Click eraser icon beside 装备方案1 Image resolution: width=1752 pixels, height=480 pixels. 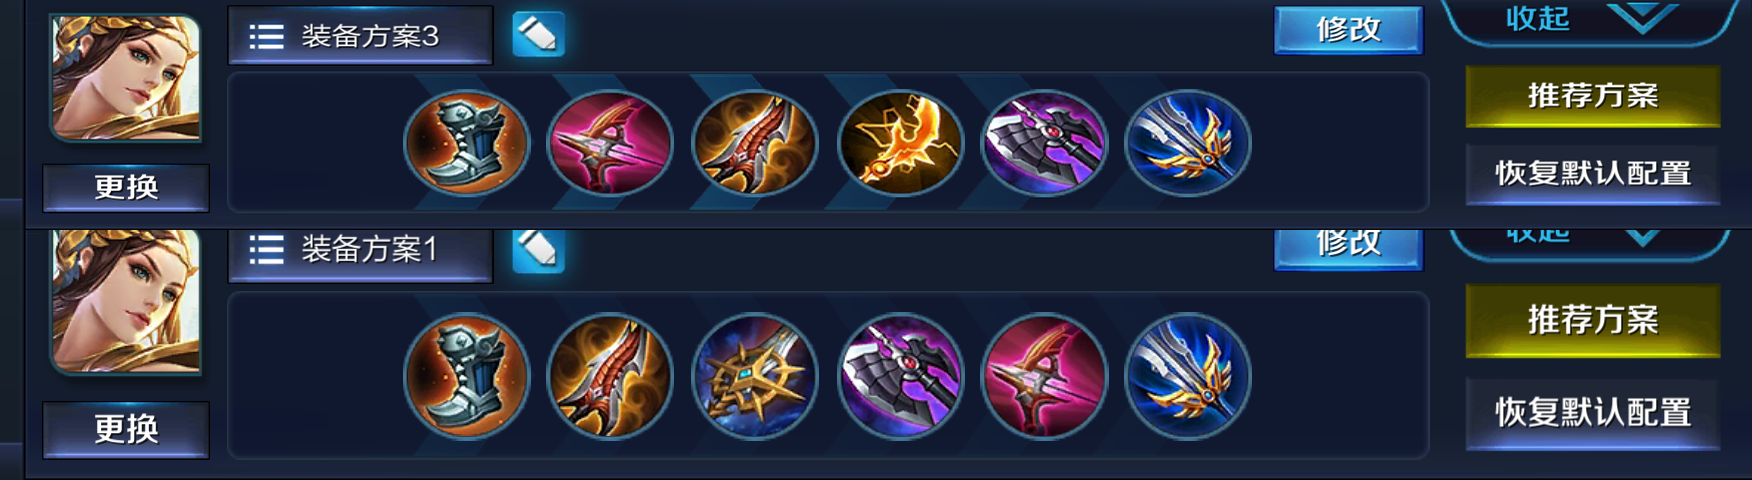point(539,251)
